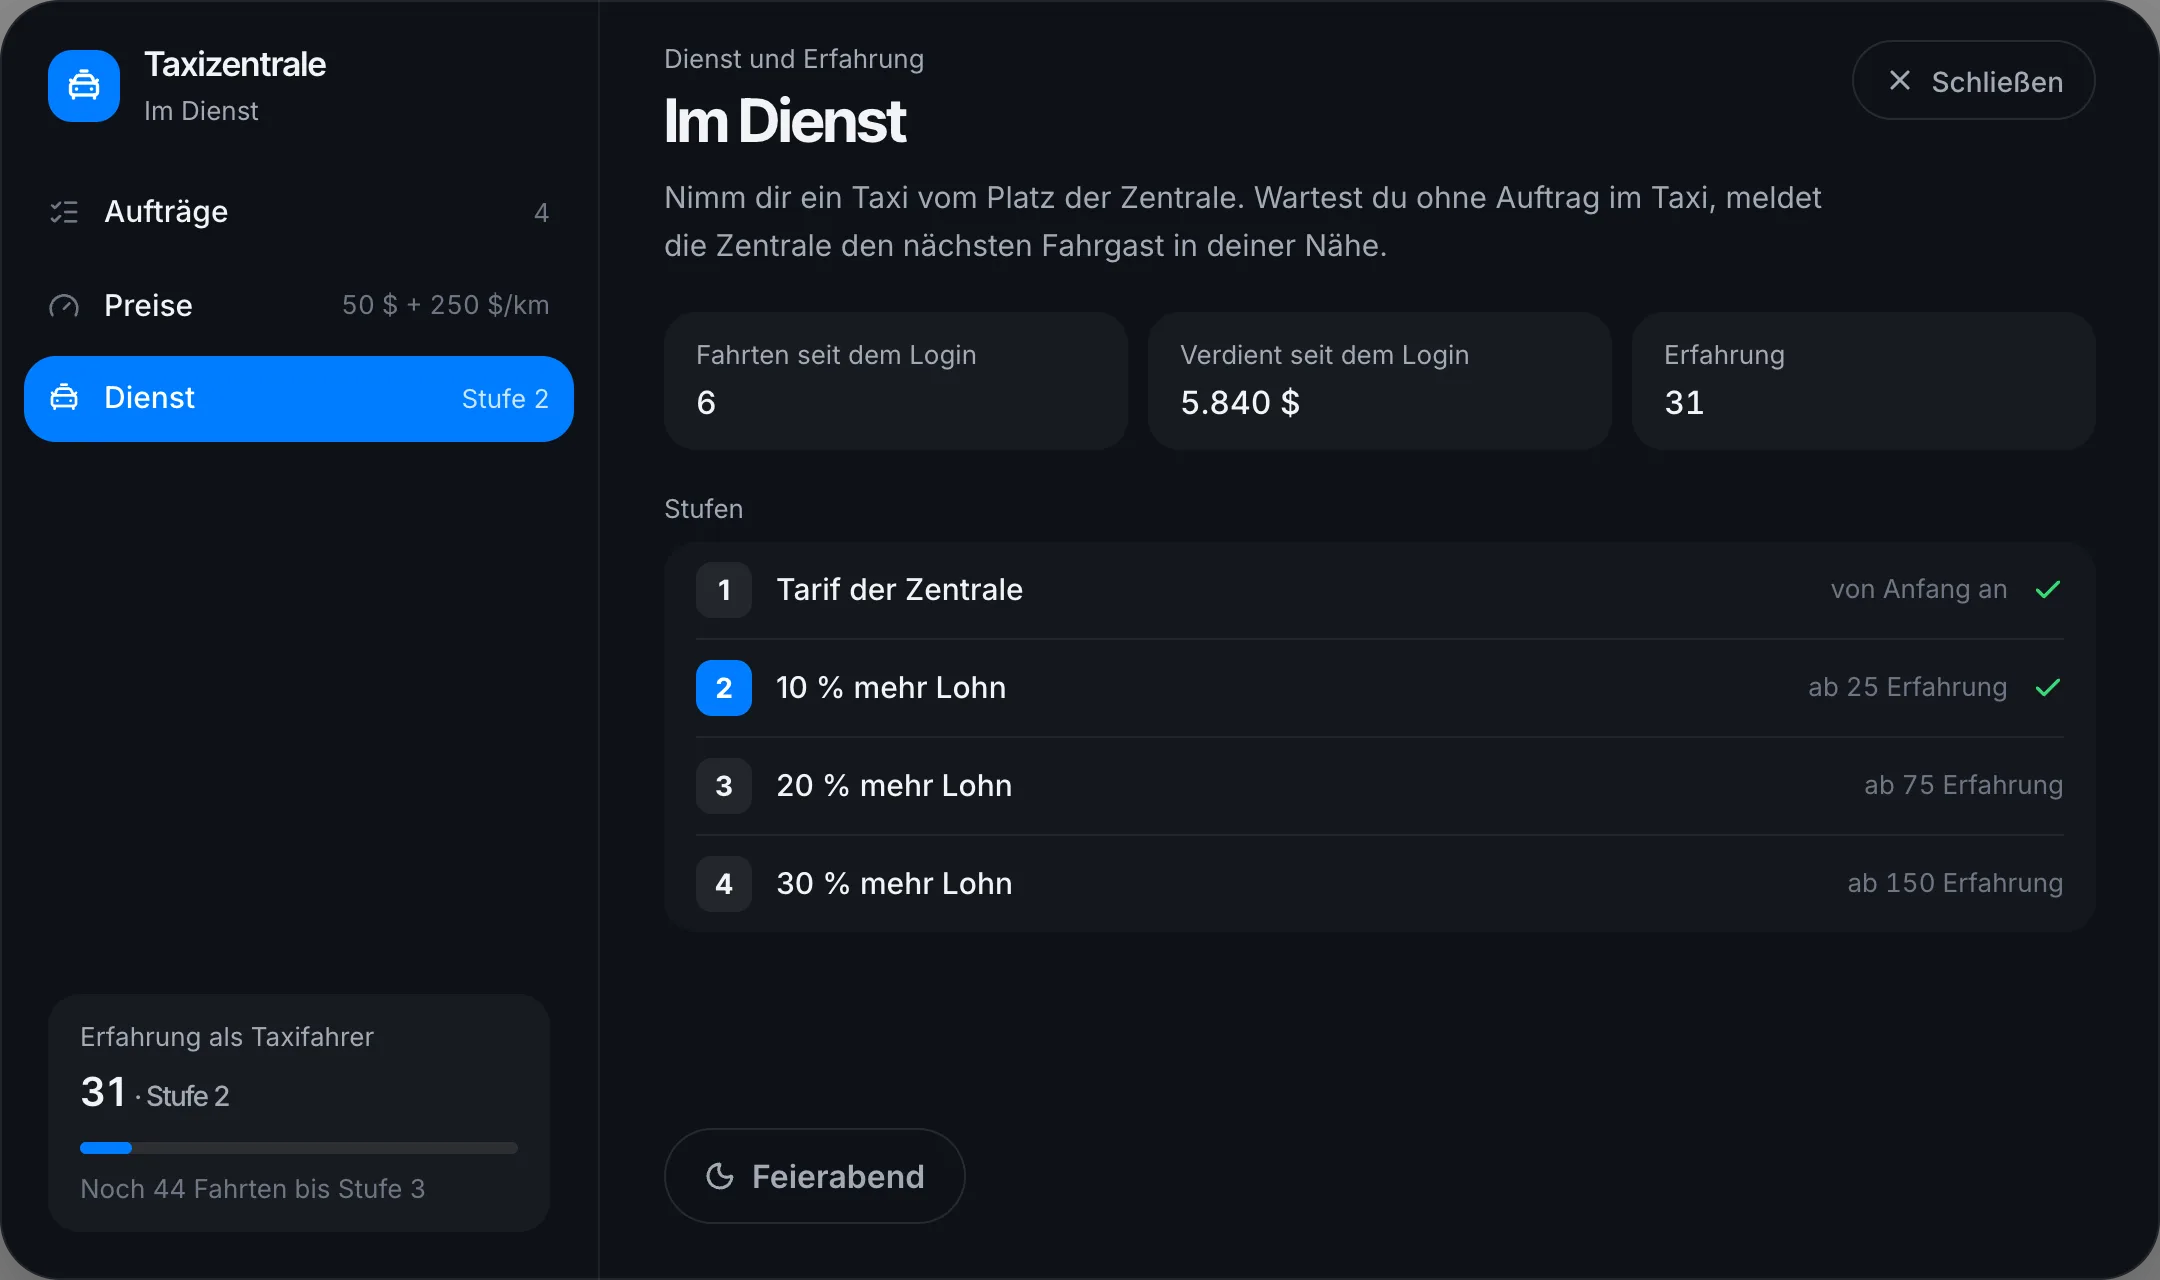Click the '5.840 $' earnings value
The height and width of the screenshot is (1280, 2160).
pos(1240,403)
